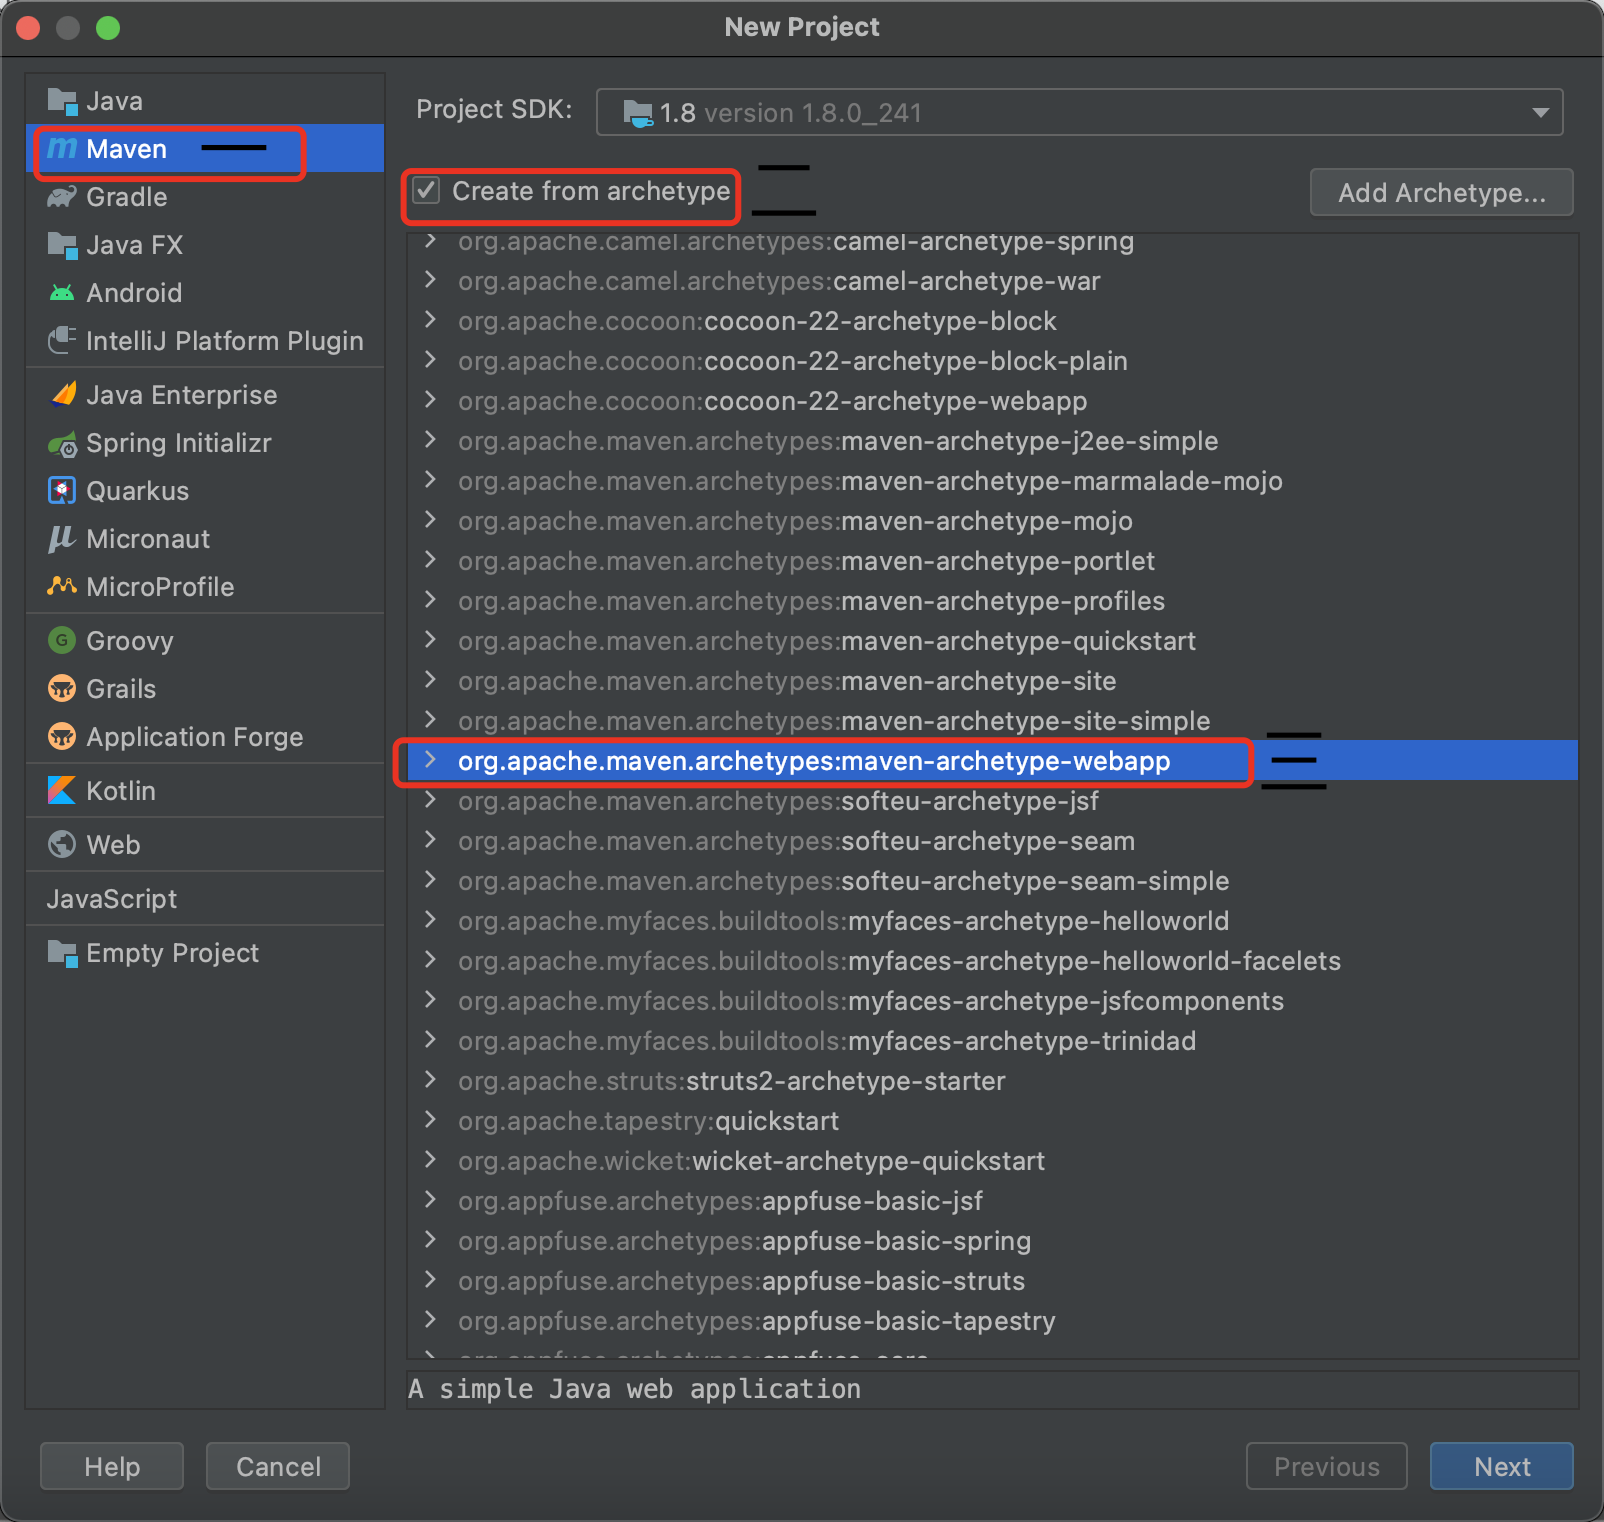Image resolution: width=1604 pixels, height=1522 pixels.
Task: Expand the maven-archetype-webapp entry
Action: pyautogui.click(x=430, y=761)
